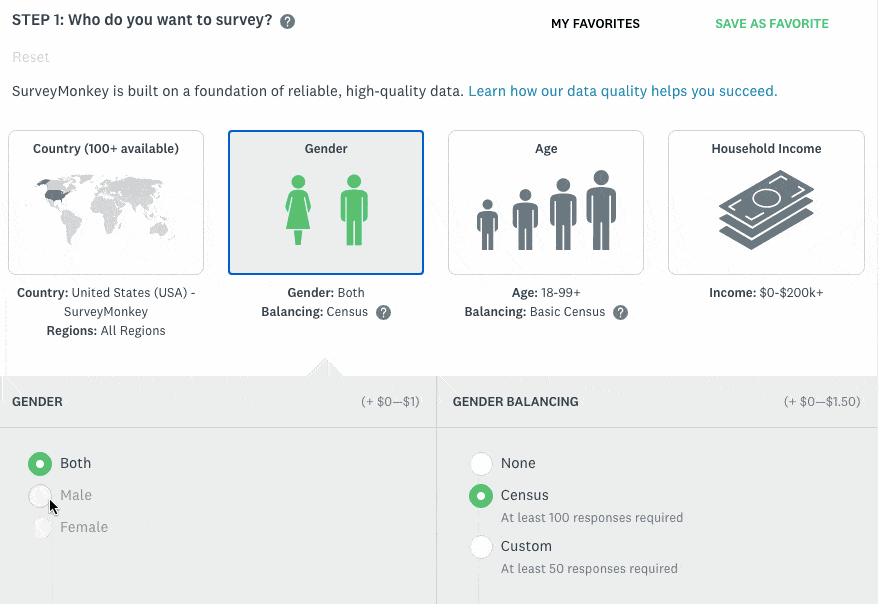Screen dimensions: 879x604
Task: Choose Female as the survey gender
Action: click(40, 527)
